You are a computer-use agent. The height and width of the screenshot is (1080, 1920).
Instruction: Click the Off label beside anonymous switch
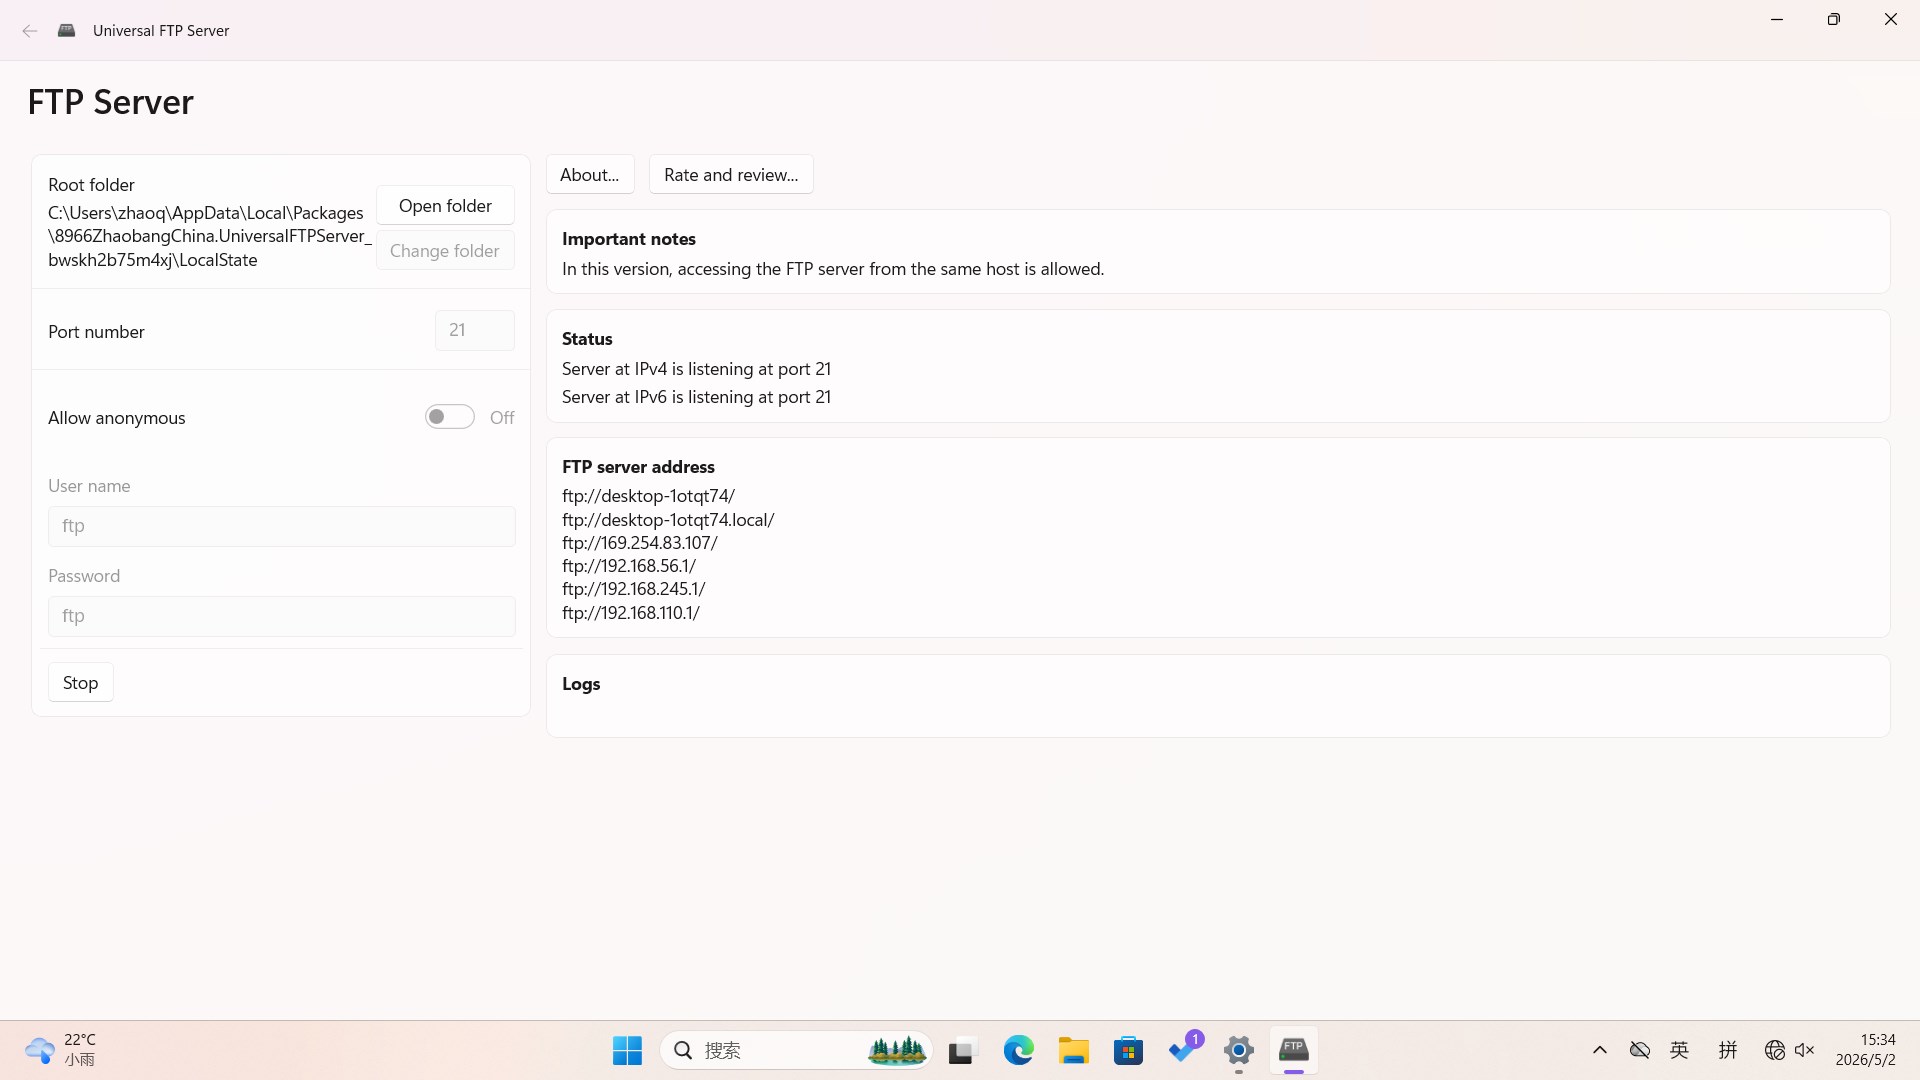pos(502,418)
